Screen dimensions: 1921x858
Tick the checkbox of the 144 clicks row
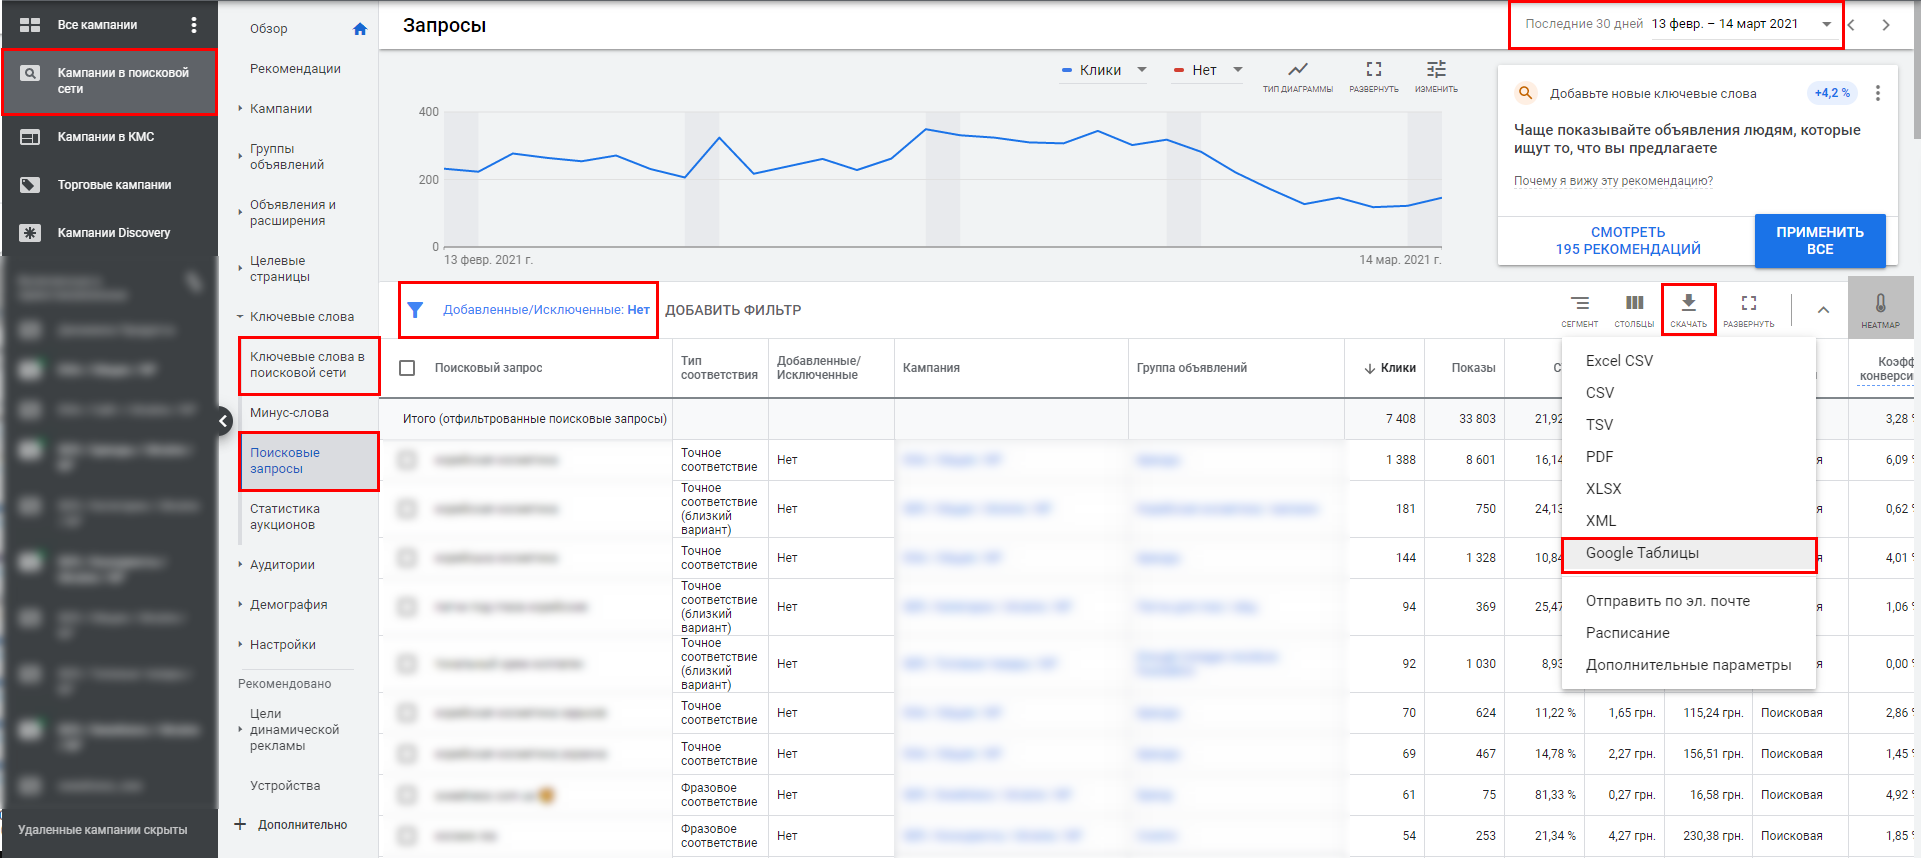tap(407, 558)
